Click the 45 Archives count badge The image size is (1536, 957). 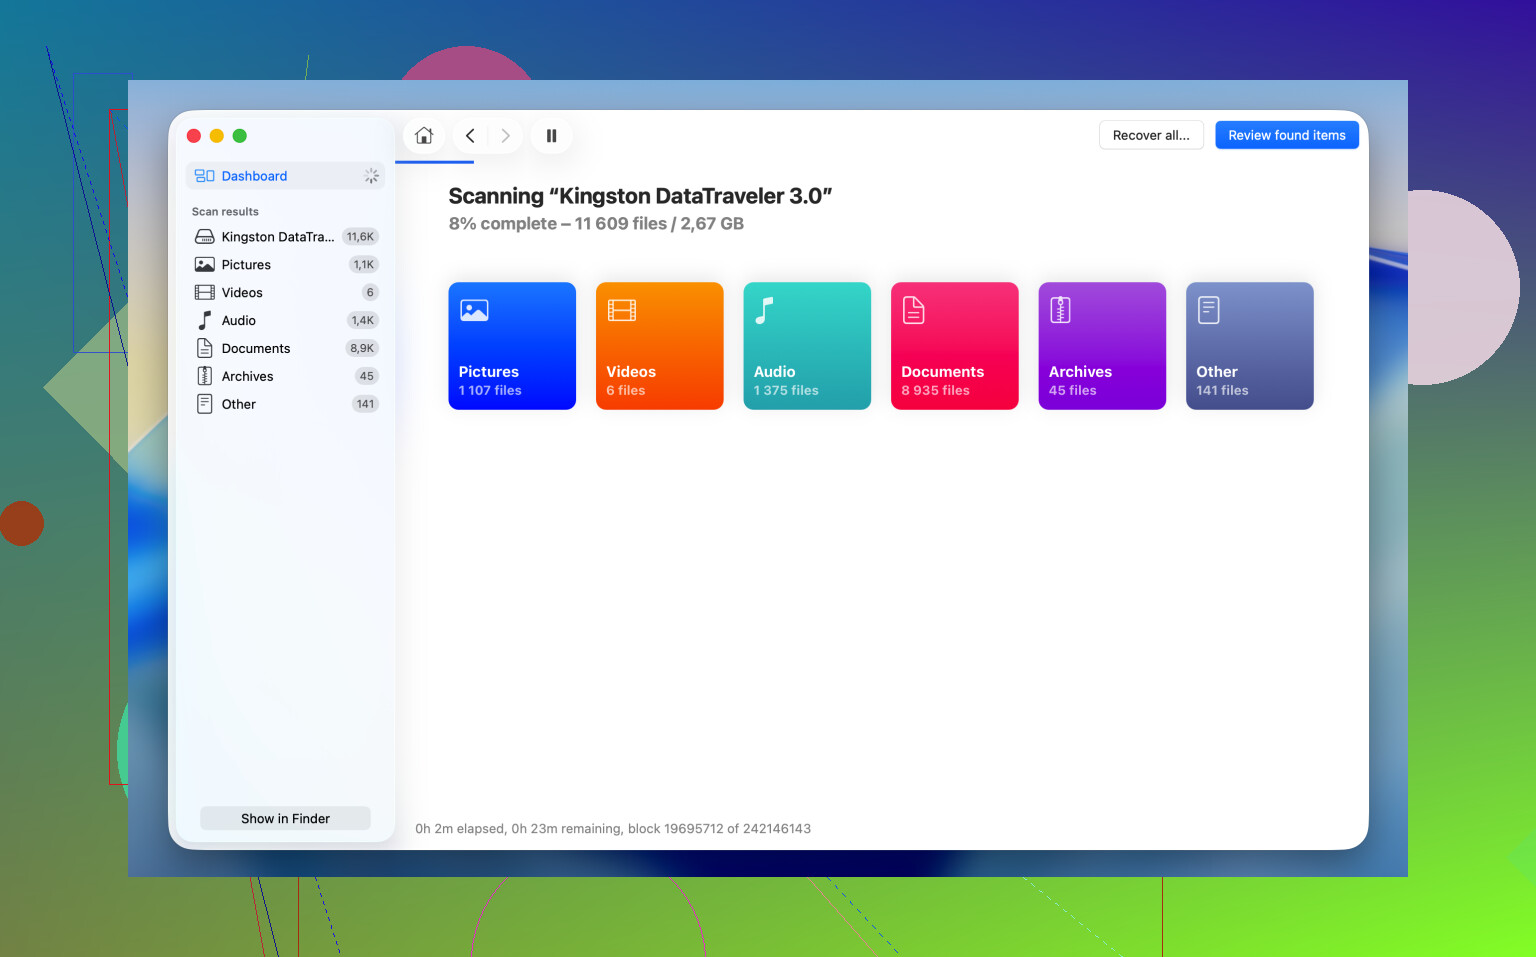point(366,376)
